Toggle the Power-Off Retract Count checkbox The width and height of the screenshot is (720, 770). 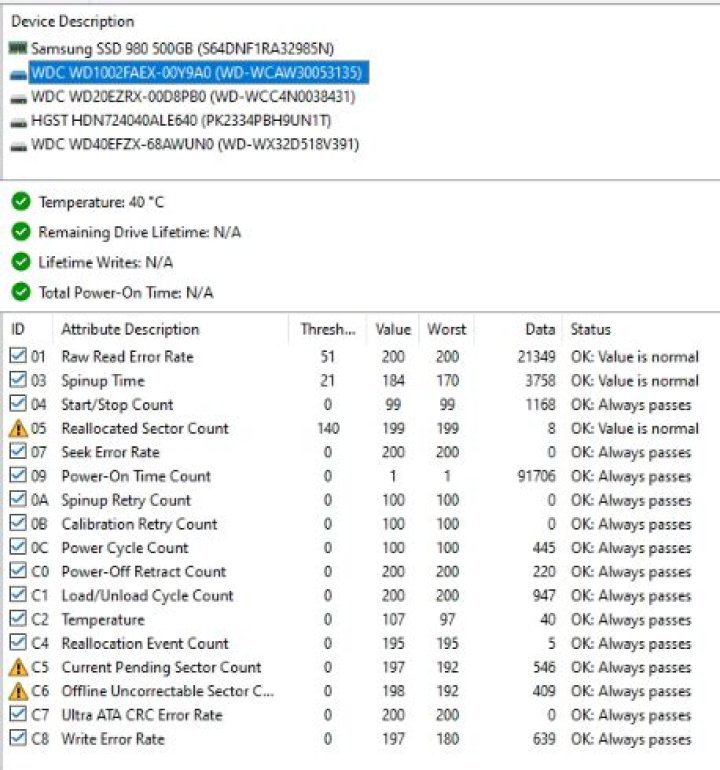(18, 571)
